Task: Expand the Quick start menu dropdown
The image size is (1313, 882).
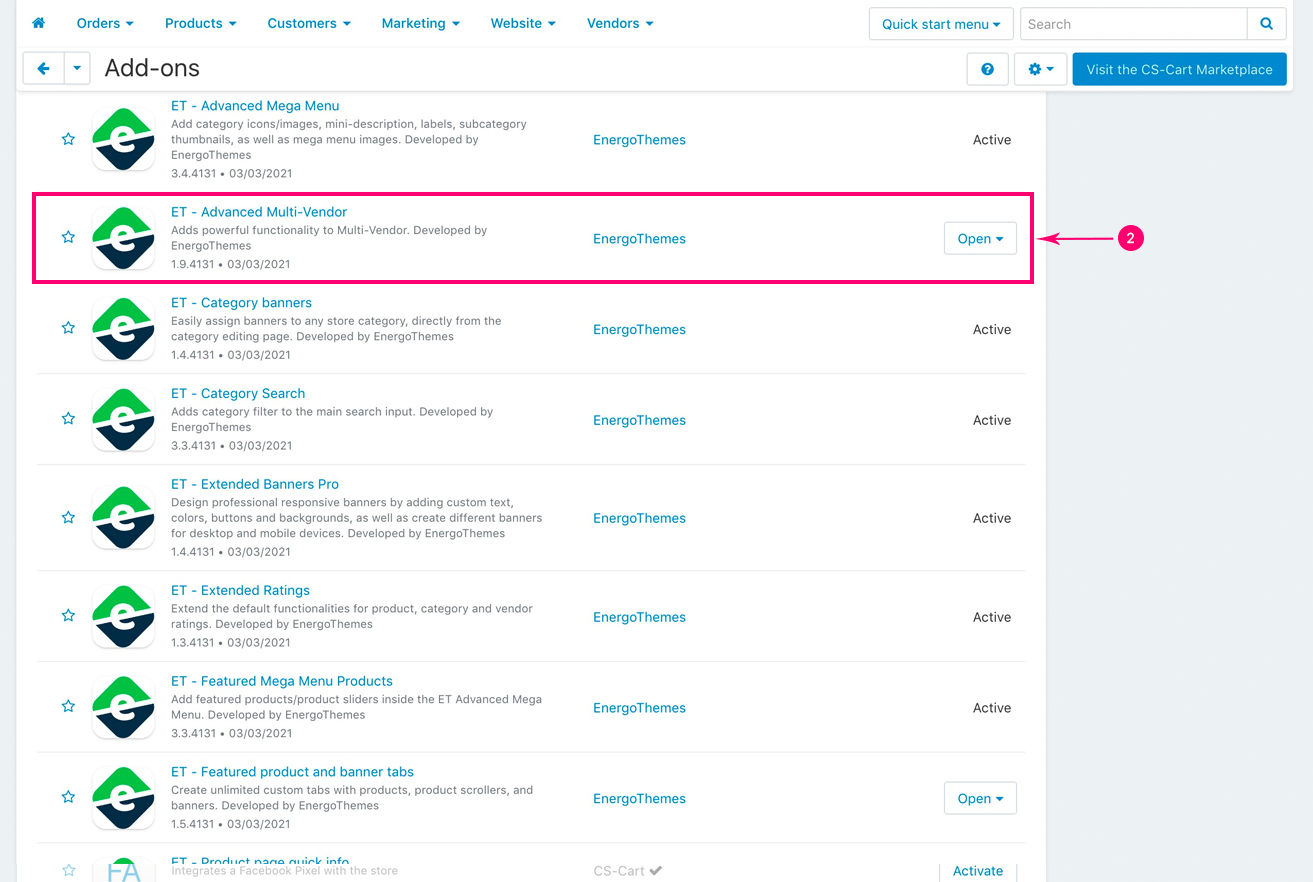Action: coord(941,24)
